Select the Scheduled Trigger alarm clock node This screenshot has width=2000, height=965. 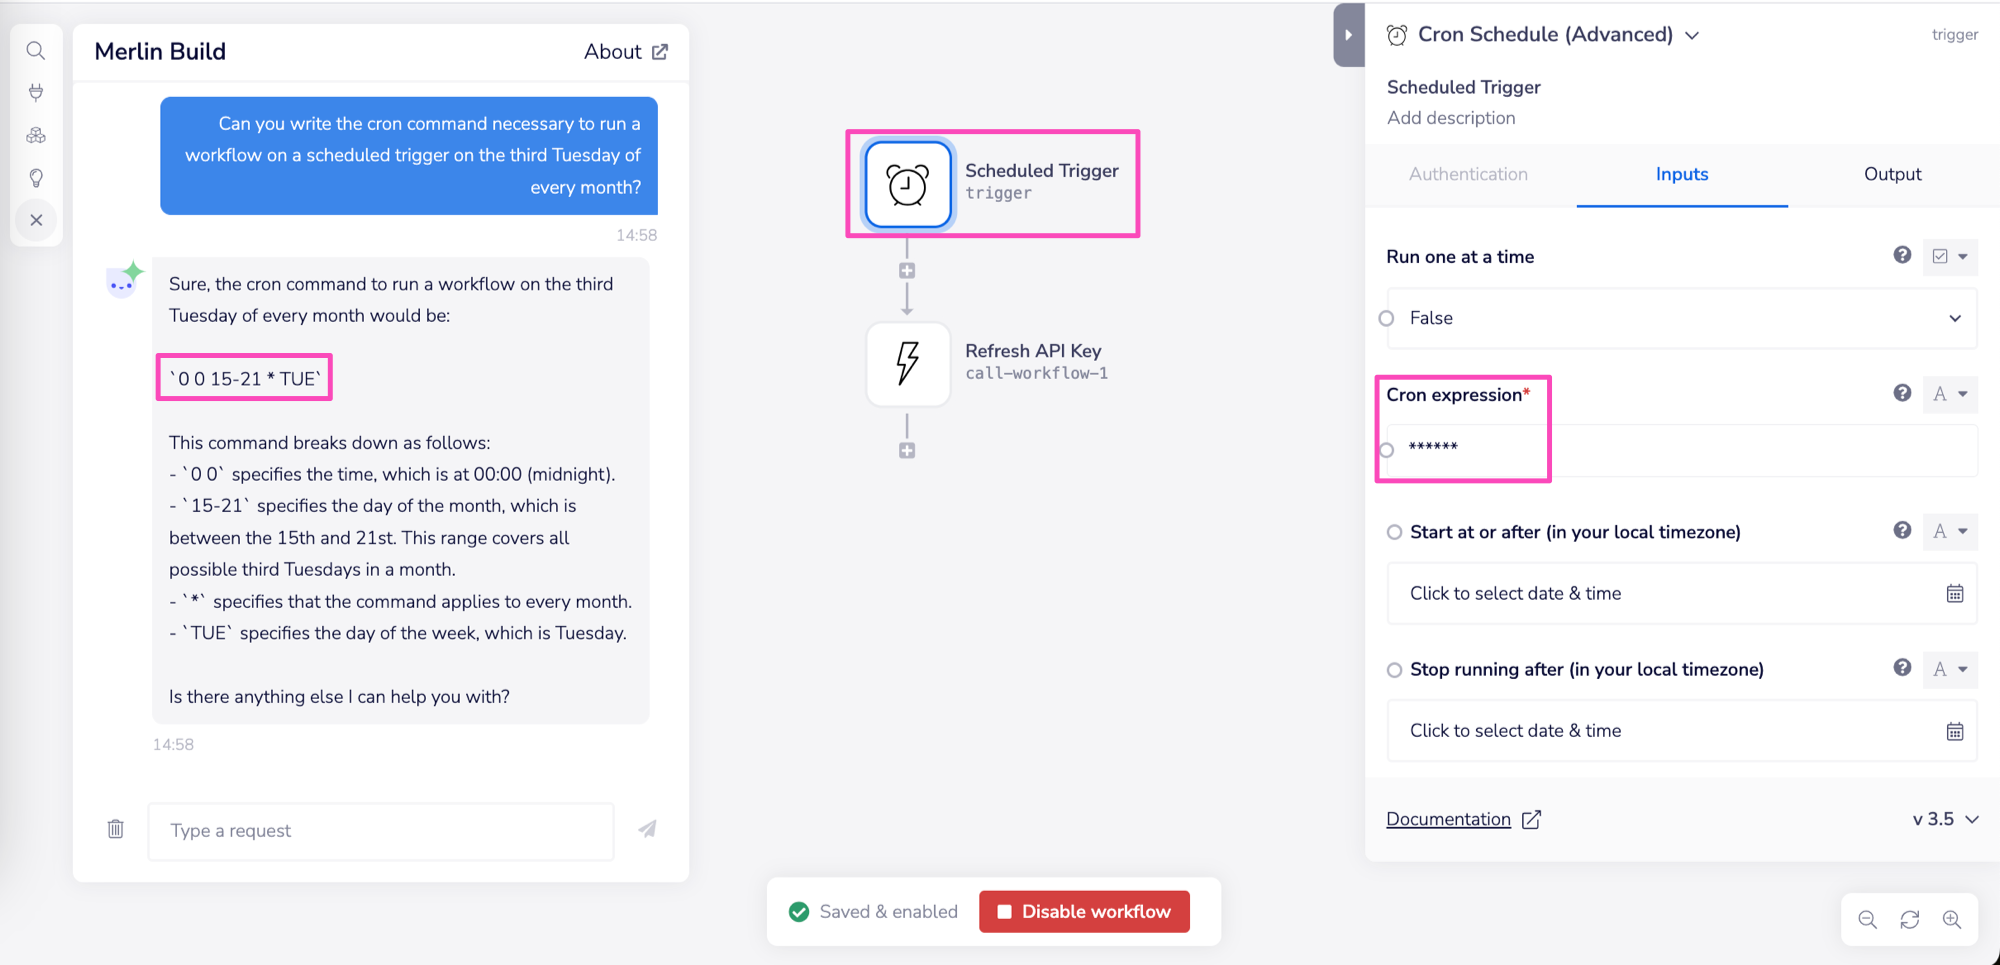click(x=908, y=185)
